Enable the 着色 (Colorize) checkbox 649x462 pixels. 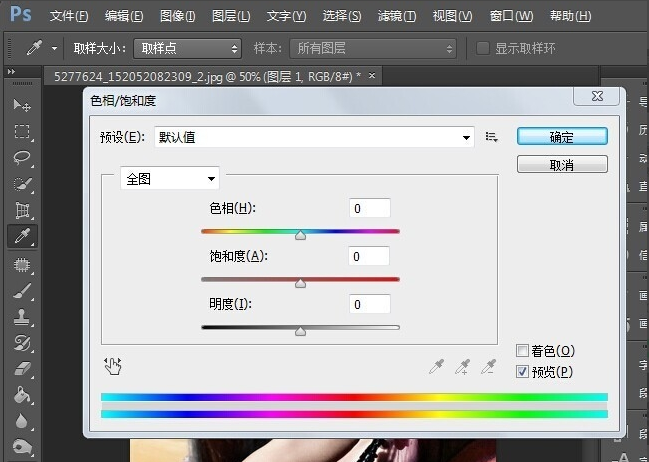(x=522, y=351)
